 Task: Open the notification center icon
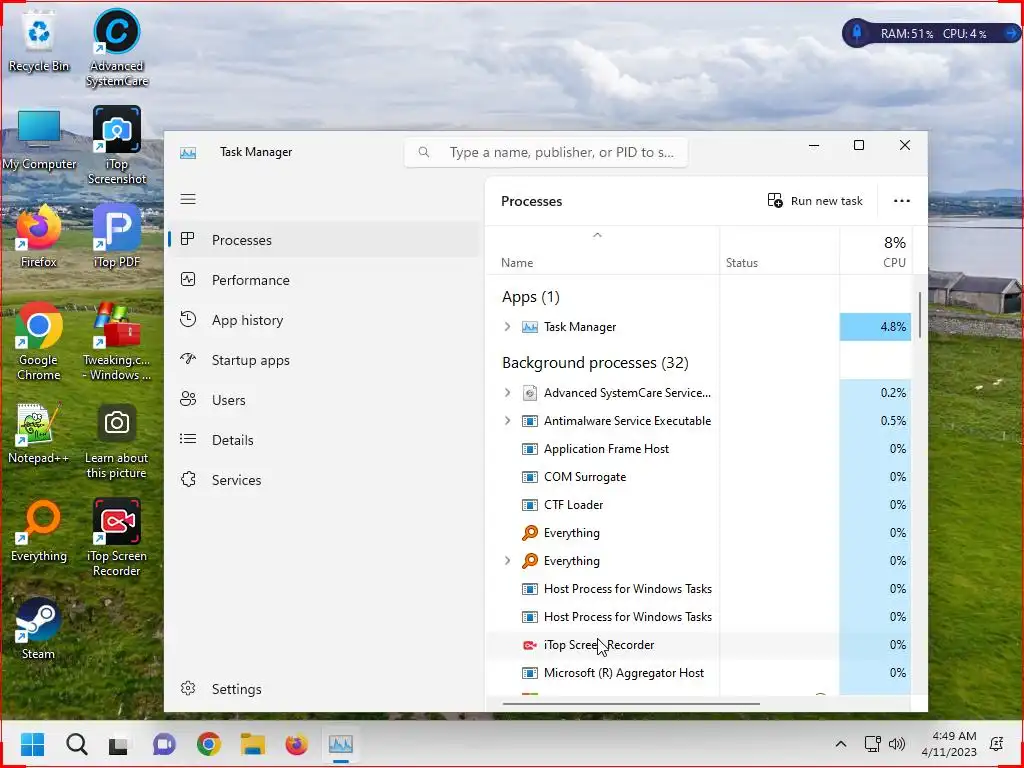coord(997,744)
